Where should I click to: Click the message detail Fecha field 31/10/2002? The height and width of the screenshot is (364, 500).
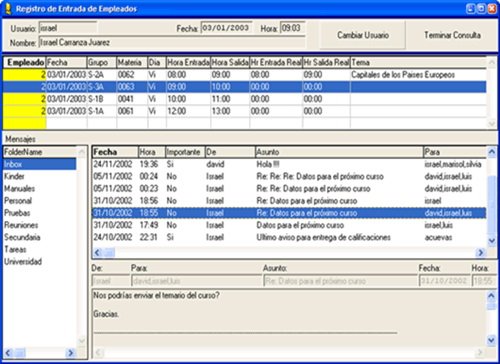coord(444,281)
